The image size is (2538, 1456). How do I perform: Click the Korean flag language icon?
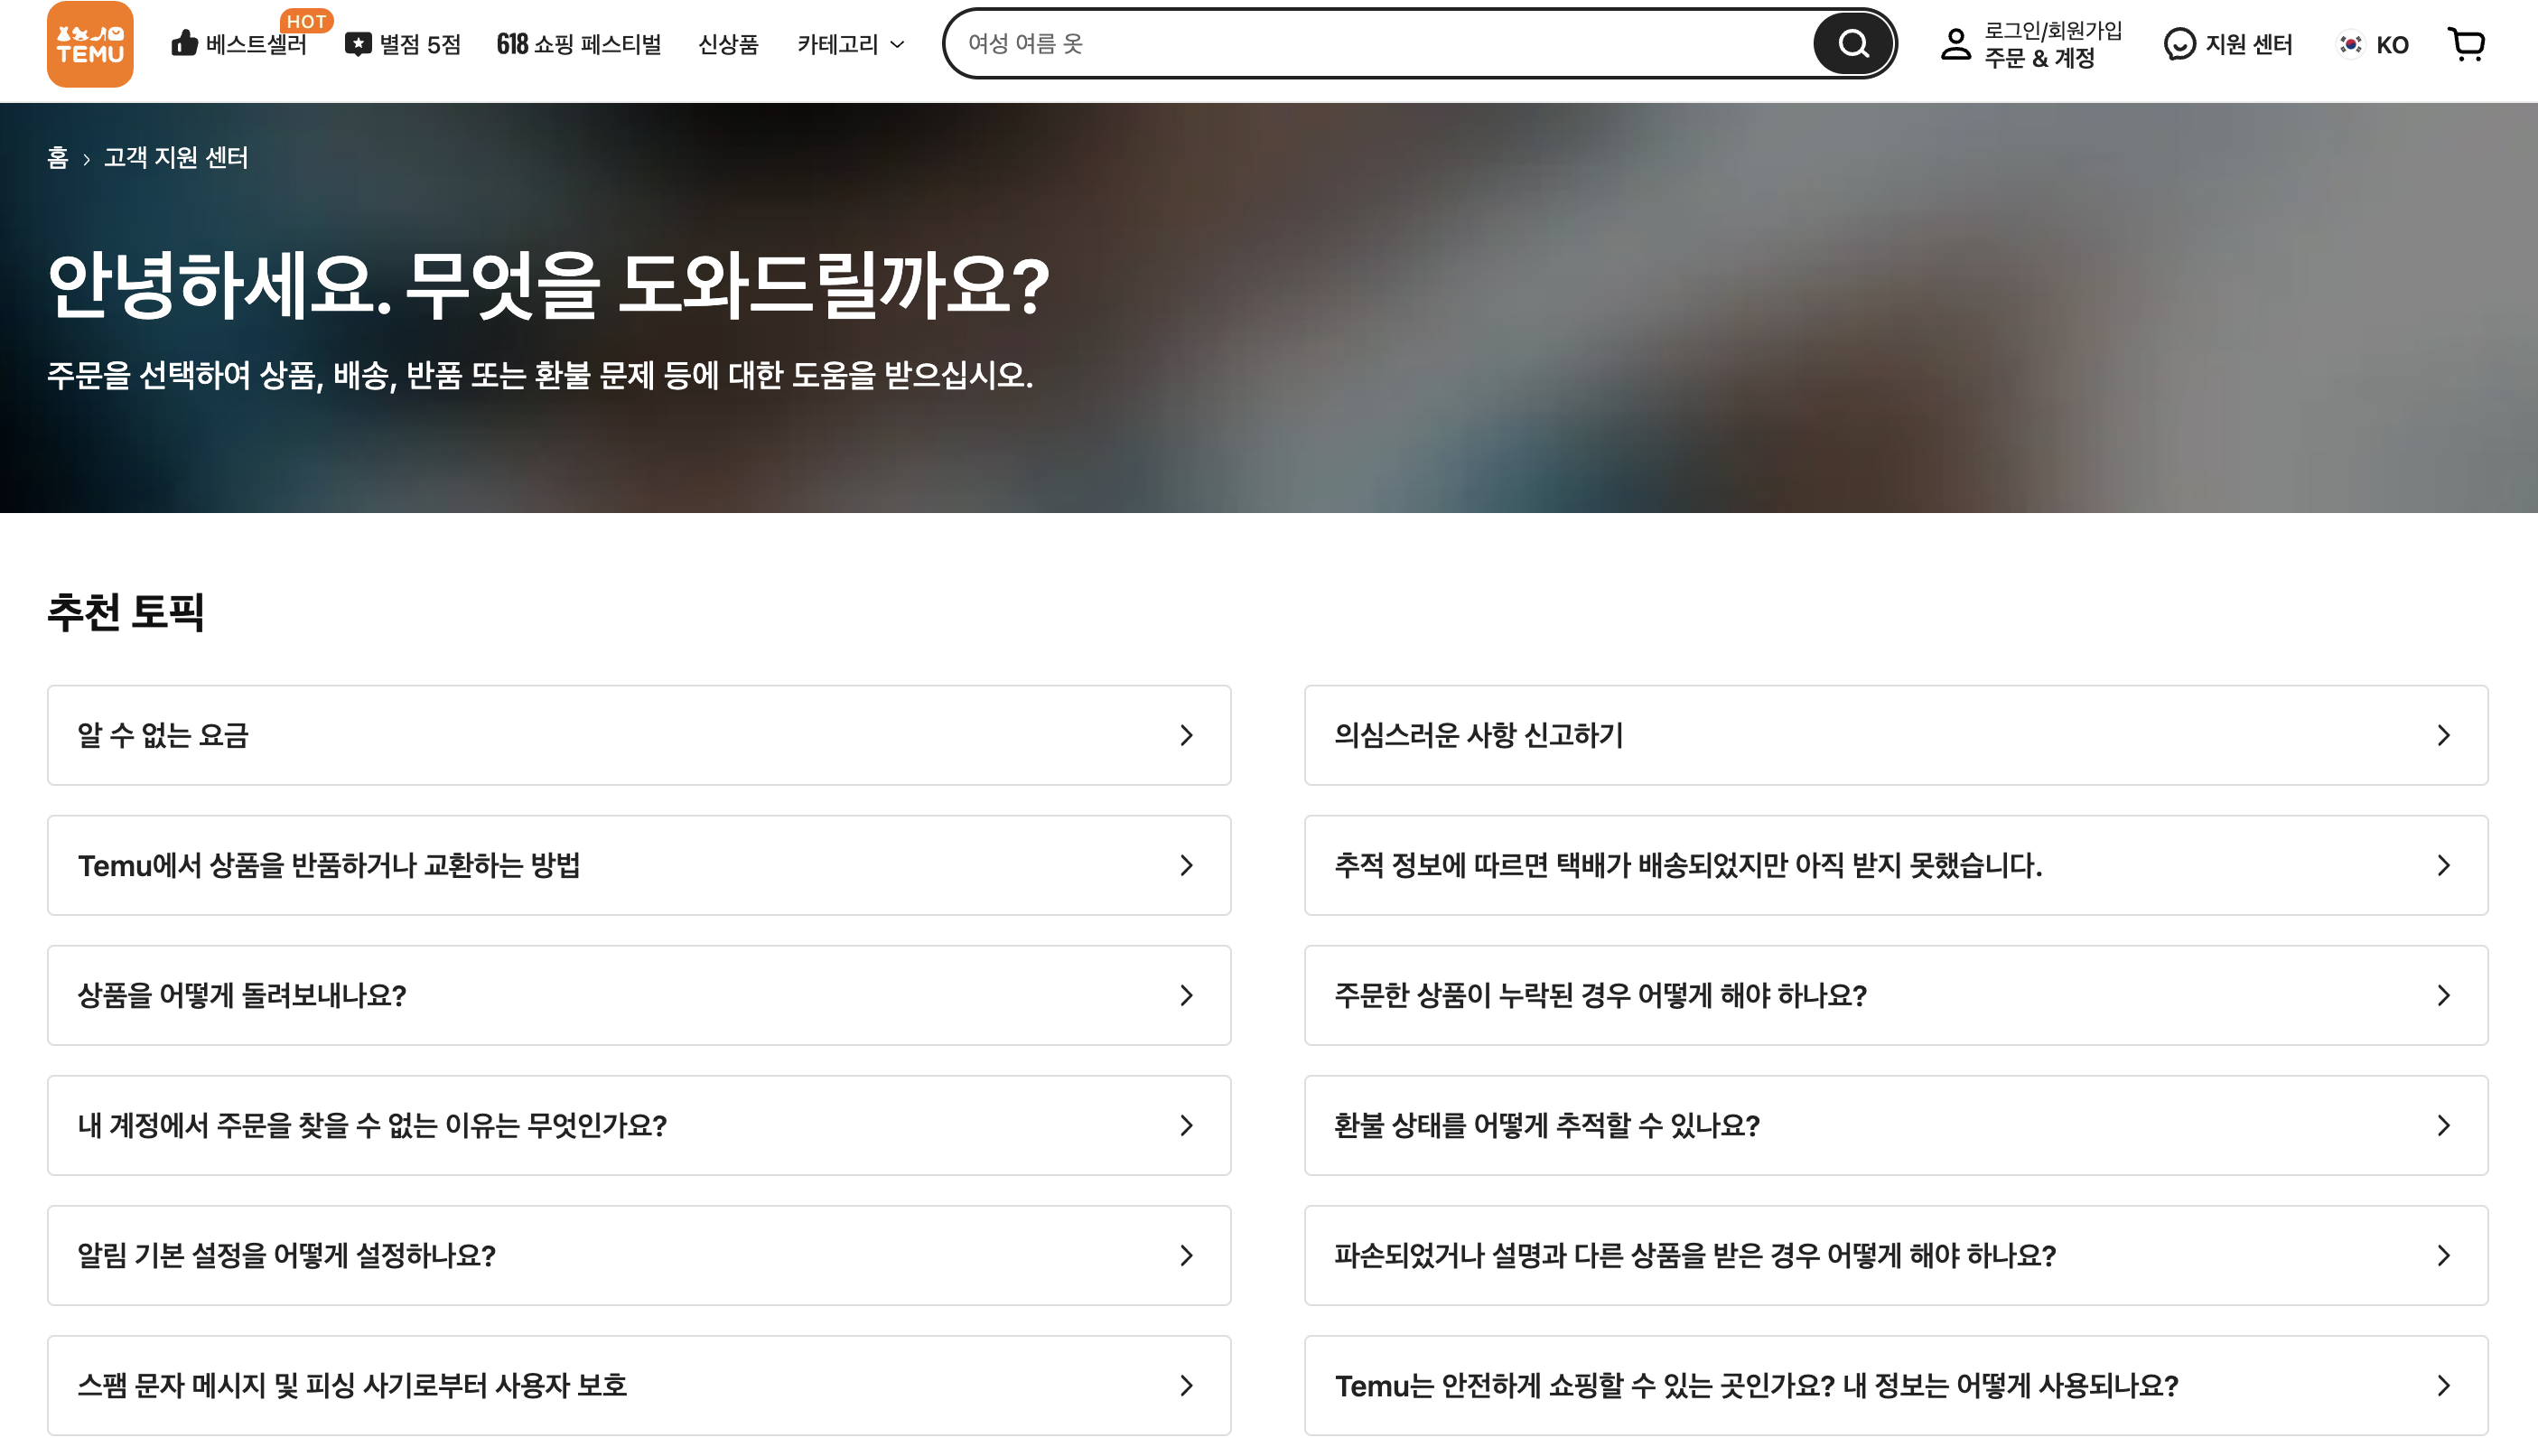(x=2350, y=44)
